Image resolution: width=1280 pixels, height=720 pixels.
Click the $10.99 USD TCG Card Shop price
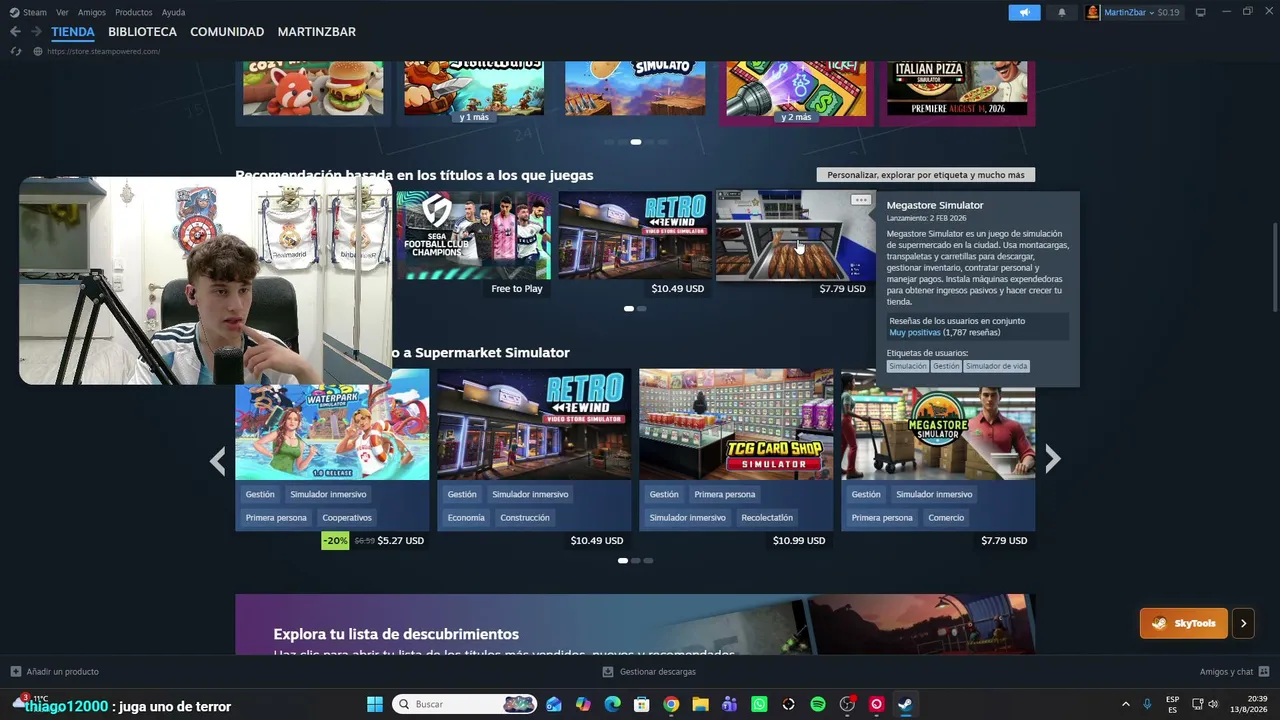pos(799,541)
